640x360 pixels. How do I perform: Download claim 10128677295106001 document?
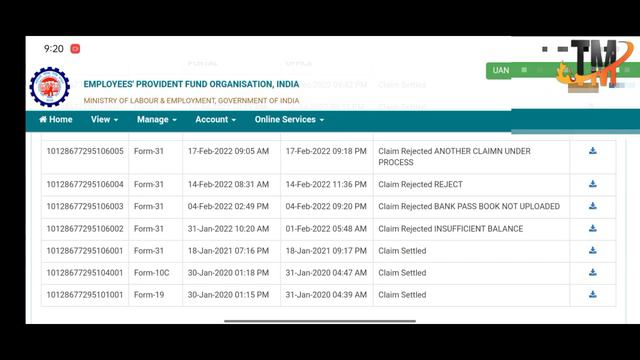(593, 251)
